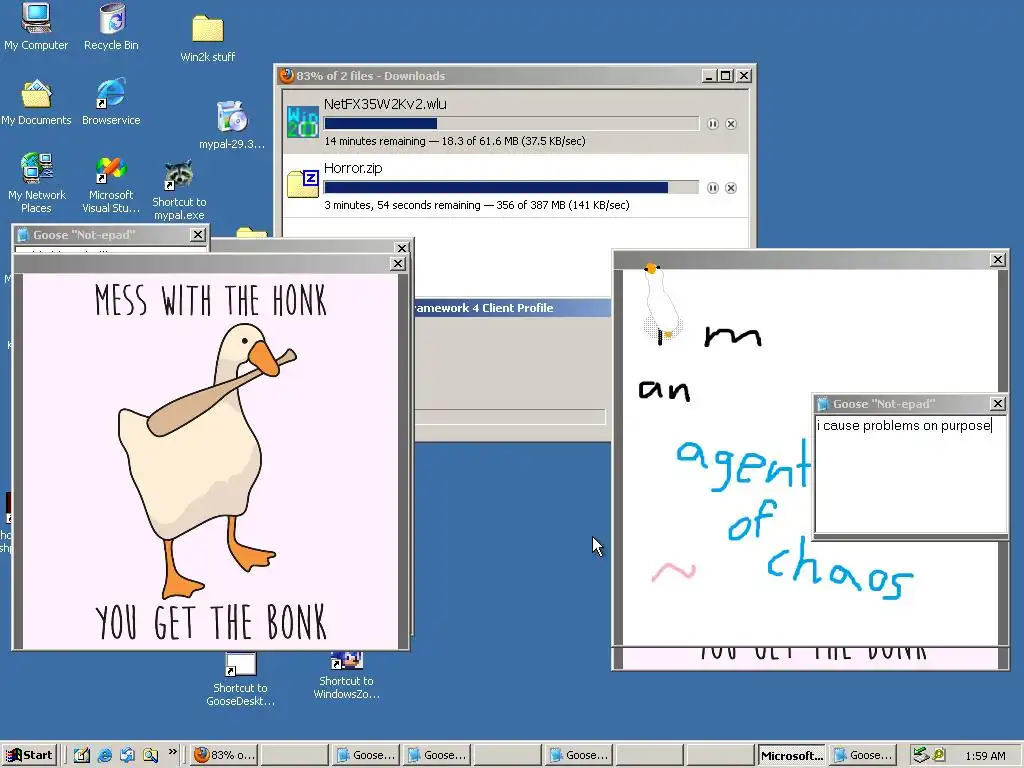Close the Downloads window
The width and height of the screenshot is (1024, 768).
coord(744,76)
